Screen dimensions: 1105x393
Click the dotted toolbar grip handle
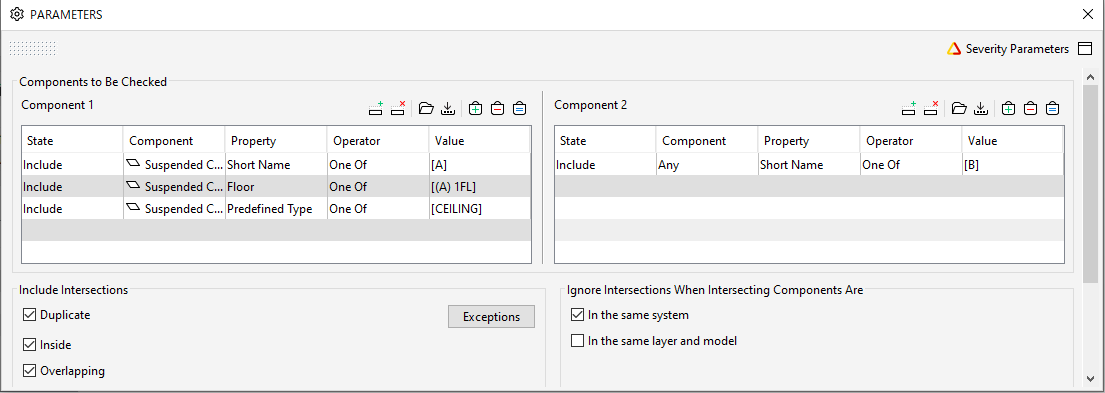(x=32, y=49)
